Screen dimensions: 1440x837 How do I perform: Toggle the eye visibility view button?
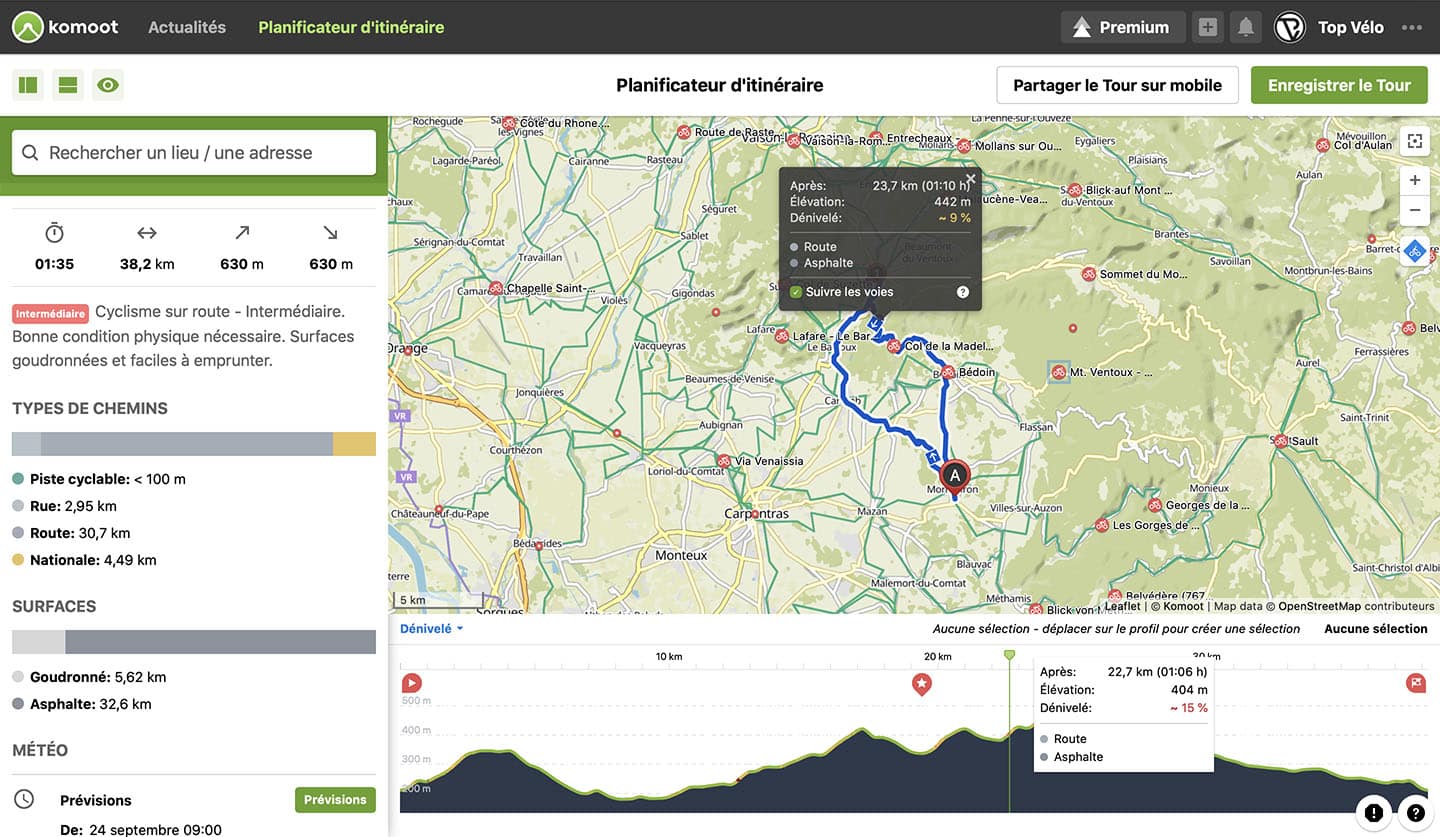click(108, 85)
